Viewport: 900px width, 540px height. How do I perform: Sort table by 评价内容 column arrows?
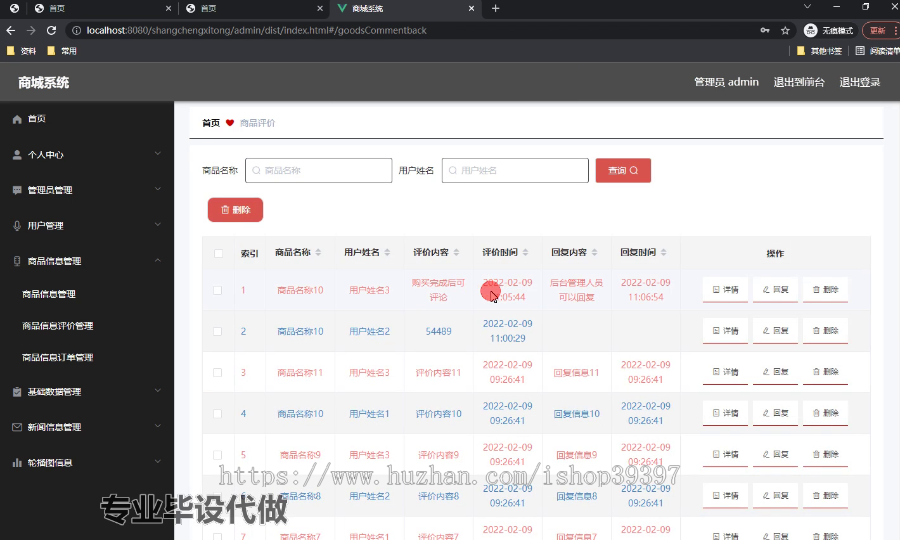pyautogui.click(x=456, y=252)
